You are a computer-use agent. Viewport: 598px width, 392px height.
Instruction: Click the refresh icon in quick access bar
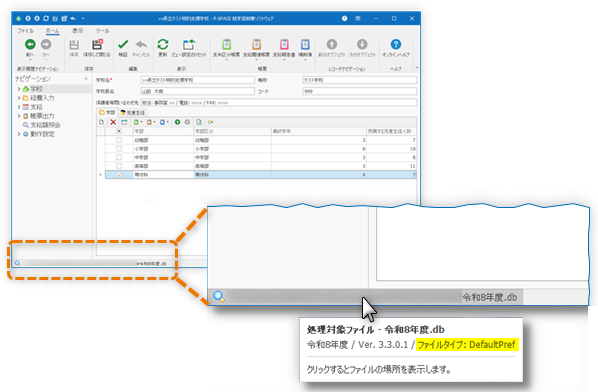click(46, 18)
